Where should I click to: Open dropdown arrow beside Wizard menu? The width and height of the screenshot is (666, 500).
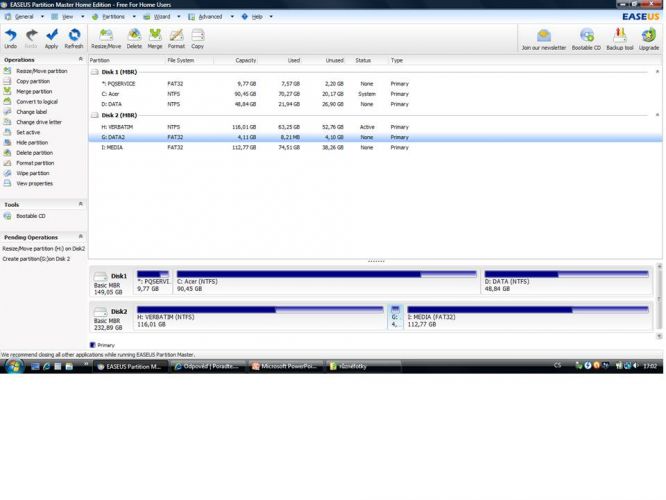pyautogui.click(x=178, y=17)
